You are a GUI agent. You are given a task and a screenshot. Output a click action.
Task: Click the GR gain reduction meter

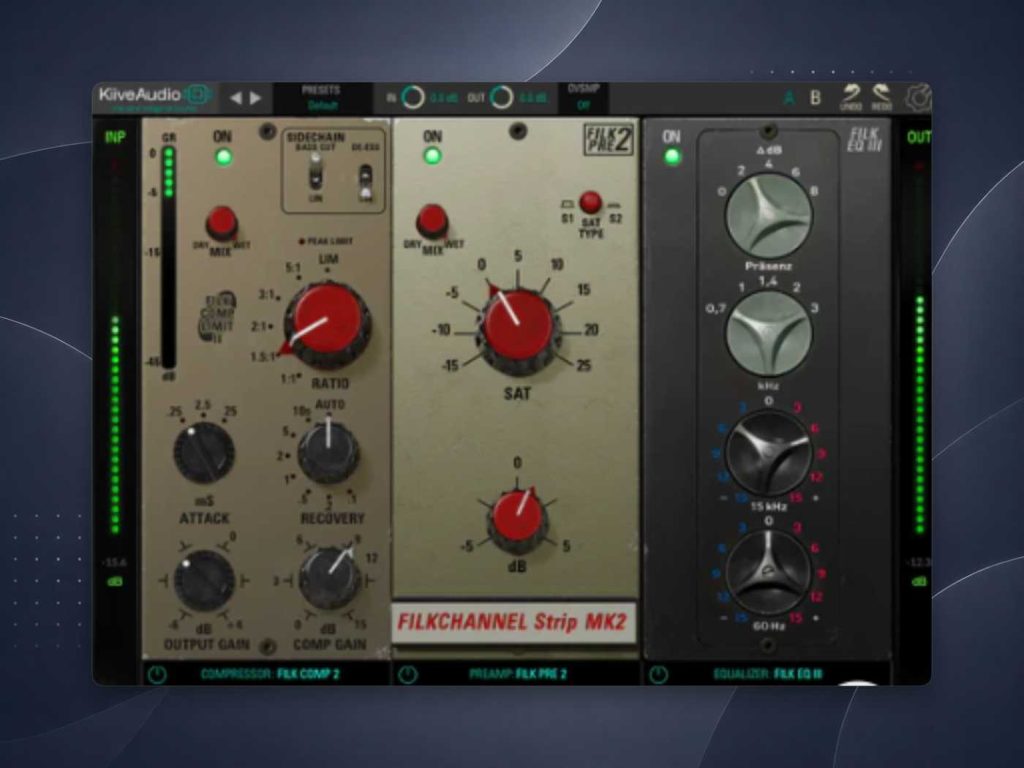(168, 258)
